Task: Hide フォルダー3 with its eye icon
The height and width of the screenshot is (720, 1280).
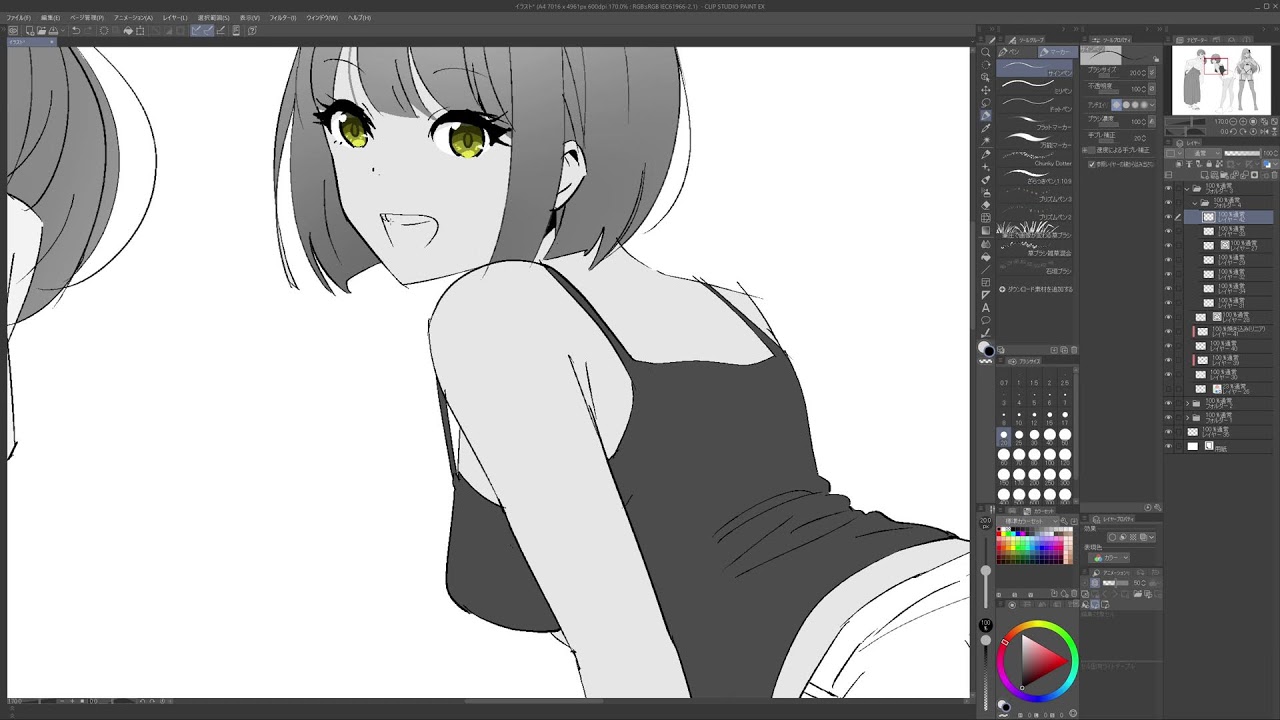Action: [1168, 188]
